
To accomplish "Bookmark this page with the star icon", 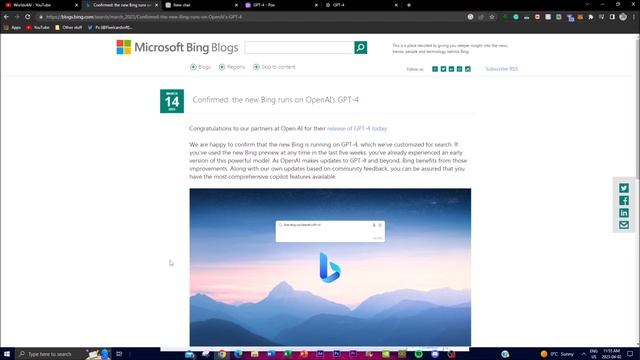I will pos(492,17).
